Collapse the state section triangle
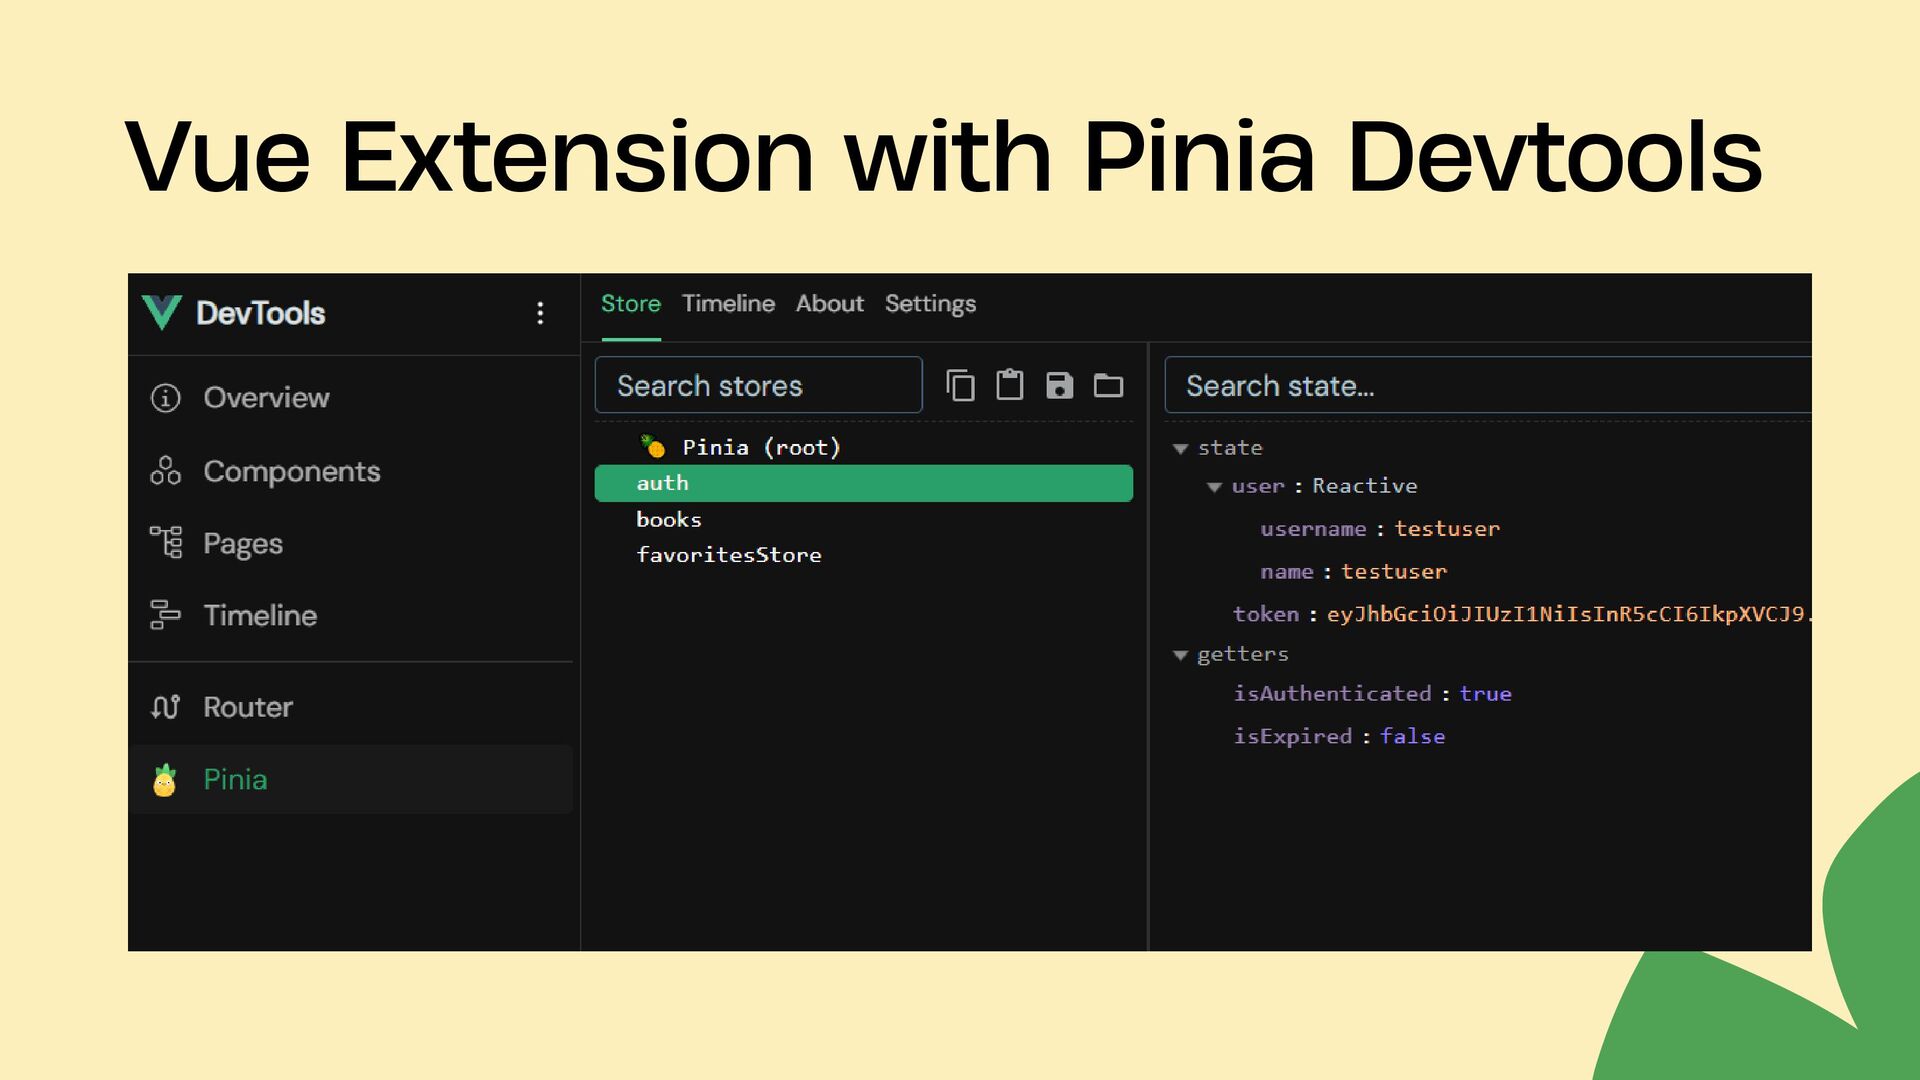1920x1080 pixels. point(1180,449)
